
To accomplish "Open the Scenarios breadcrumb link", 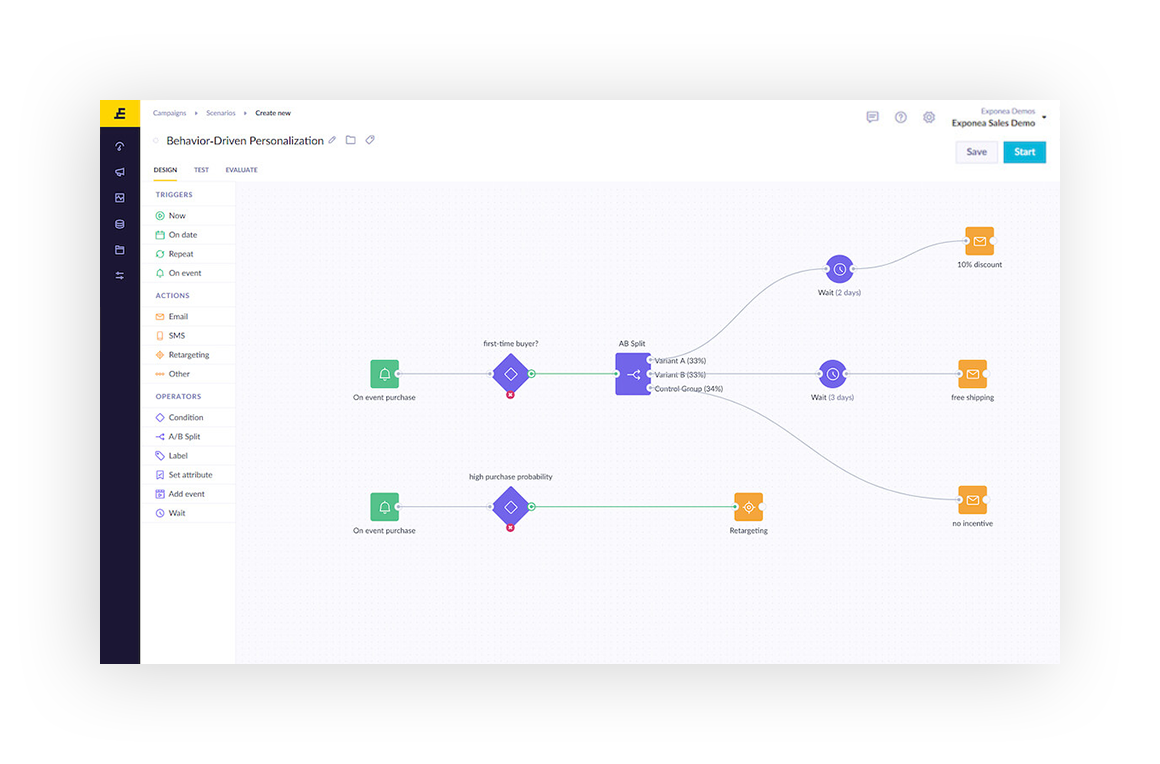I will pyautogui.click(x=221, y=113).
